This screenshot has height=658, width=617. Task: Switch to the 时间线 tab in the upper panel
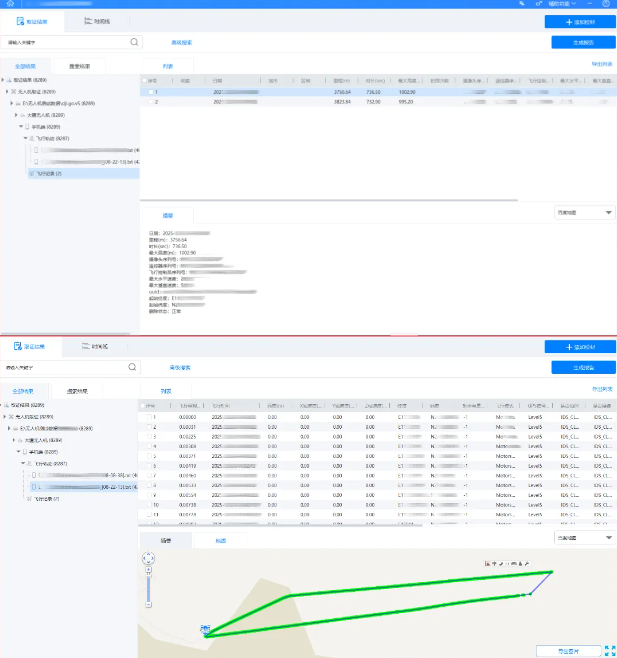[97, 20]
